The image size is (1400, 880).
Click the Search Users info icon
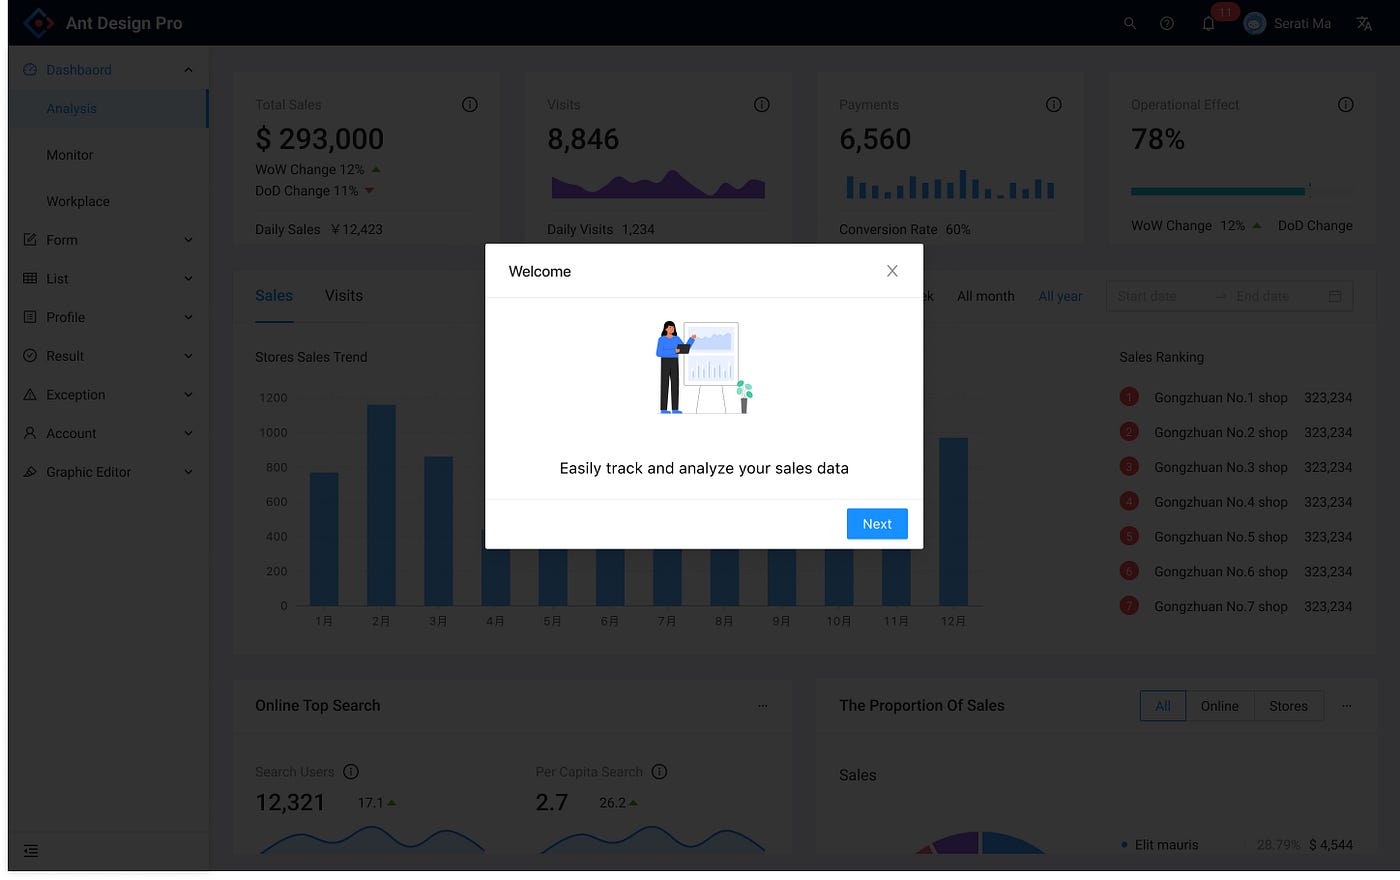(351, 771)
